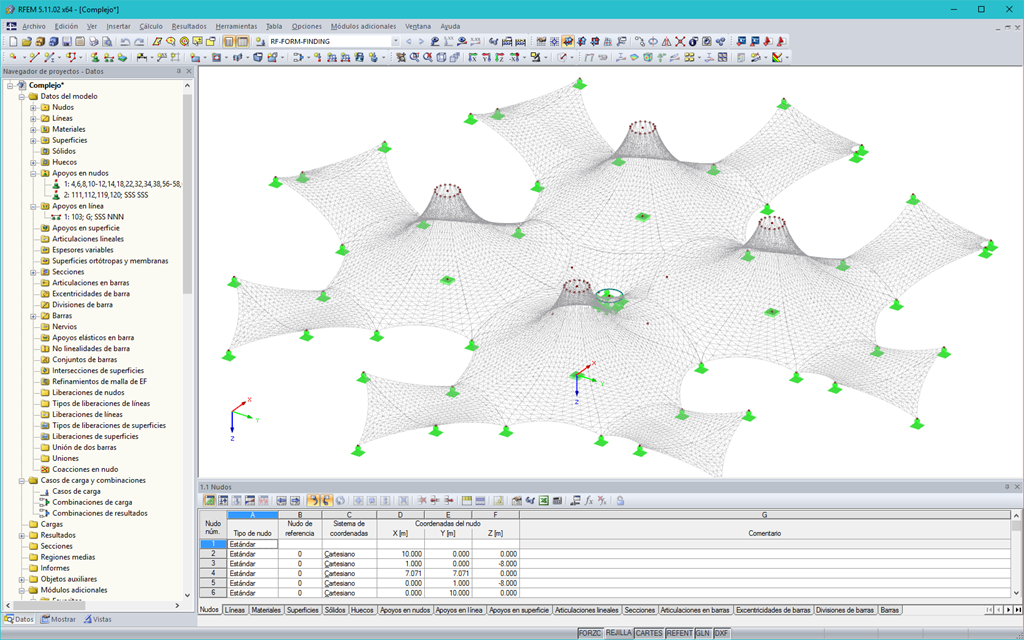This screenshot has height=640, width=1024.
Task: Open the Módulos adicionales menu
Action: pos(363,26)
